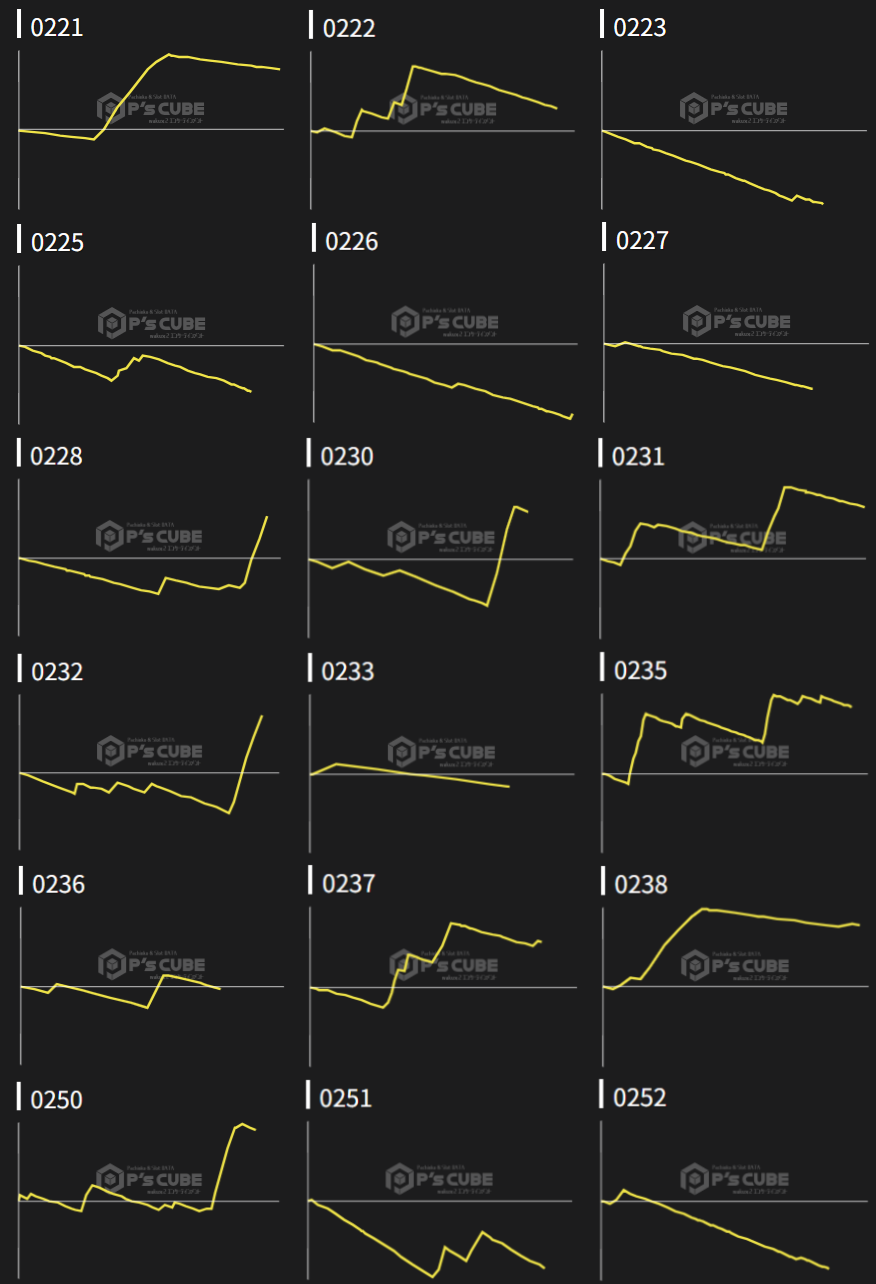Select the 0222 slump graph

click(x=441, y=125)
